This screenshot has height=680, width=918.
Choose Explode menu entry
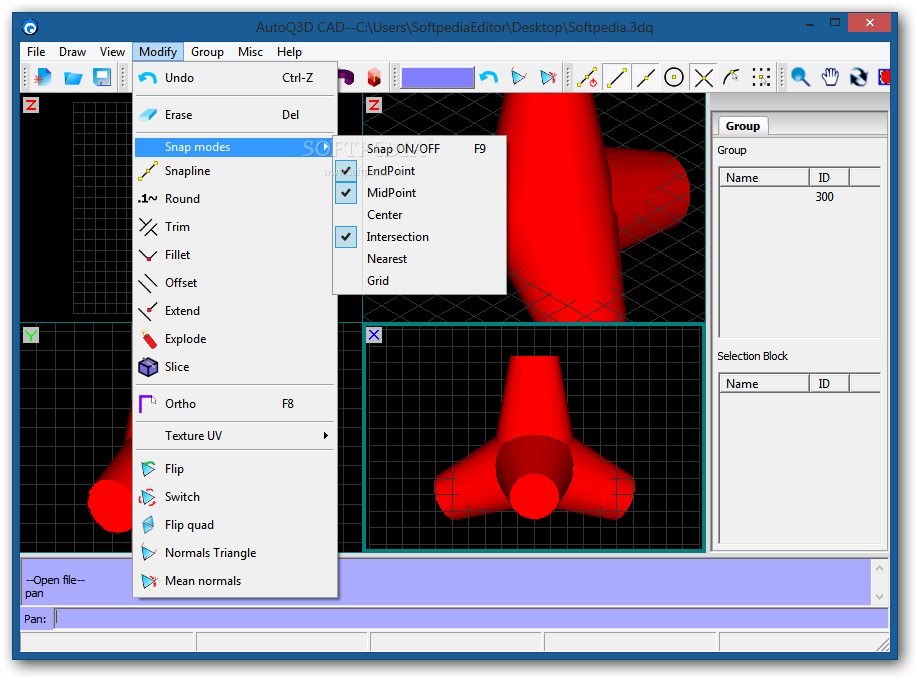tap(235, 339)
